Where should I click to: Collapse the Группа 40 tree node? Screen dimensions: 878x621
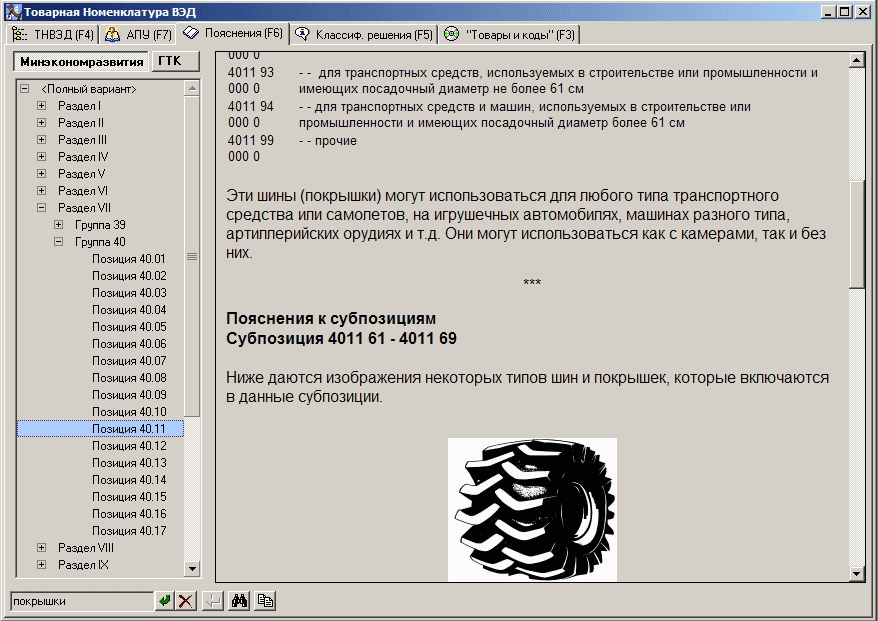click(59, 242)
